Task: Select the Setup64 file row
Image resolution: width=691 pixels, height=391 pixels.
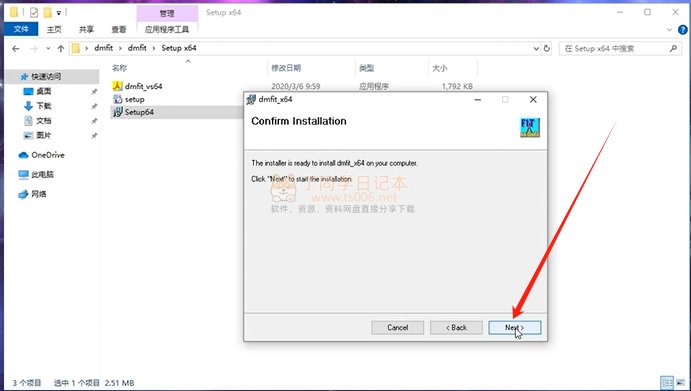Action: pyautogui.click(x=176, y=112)
